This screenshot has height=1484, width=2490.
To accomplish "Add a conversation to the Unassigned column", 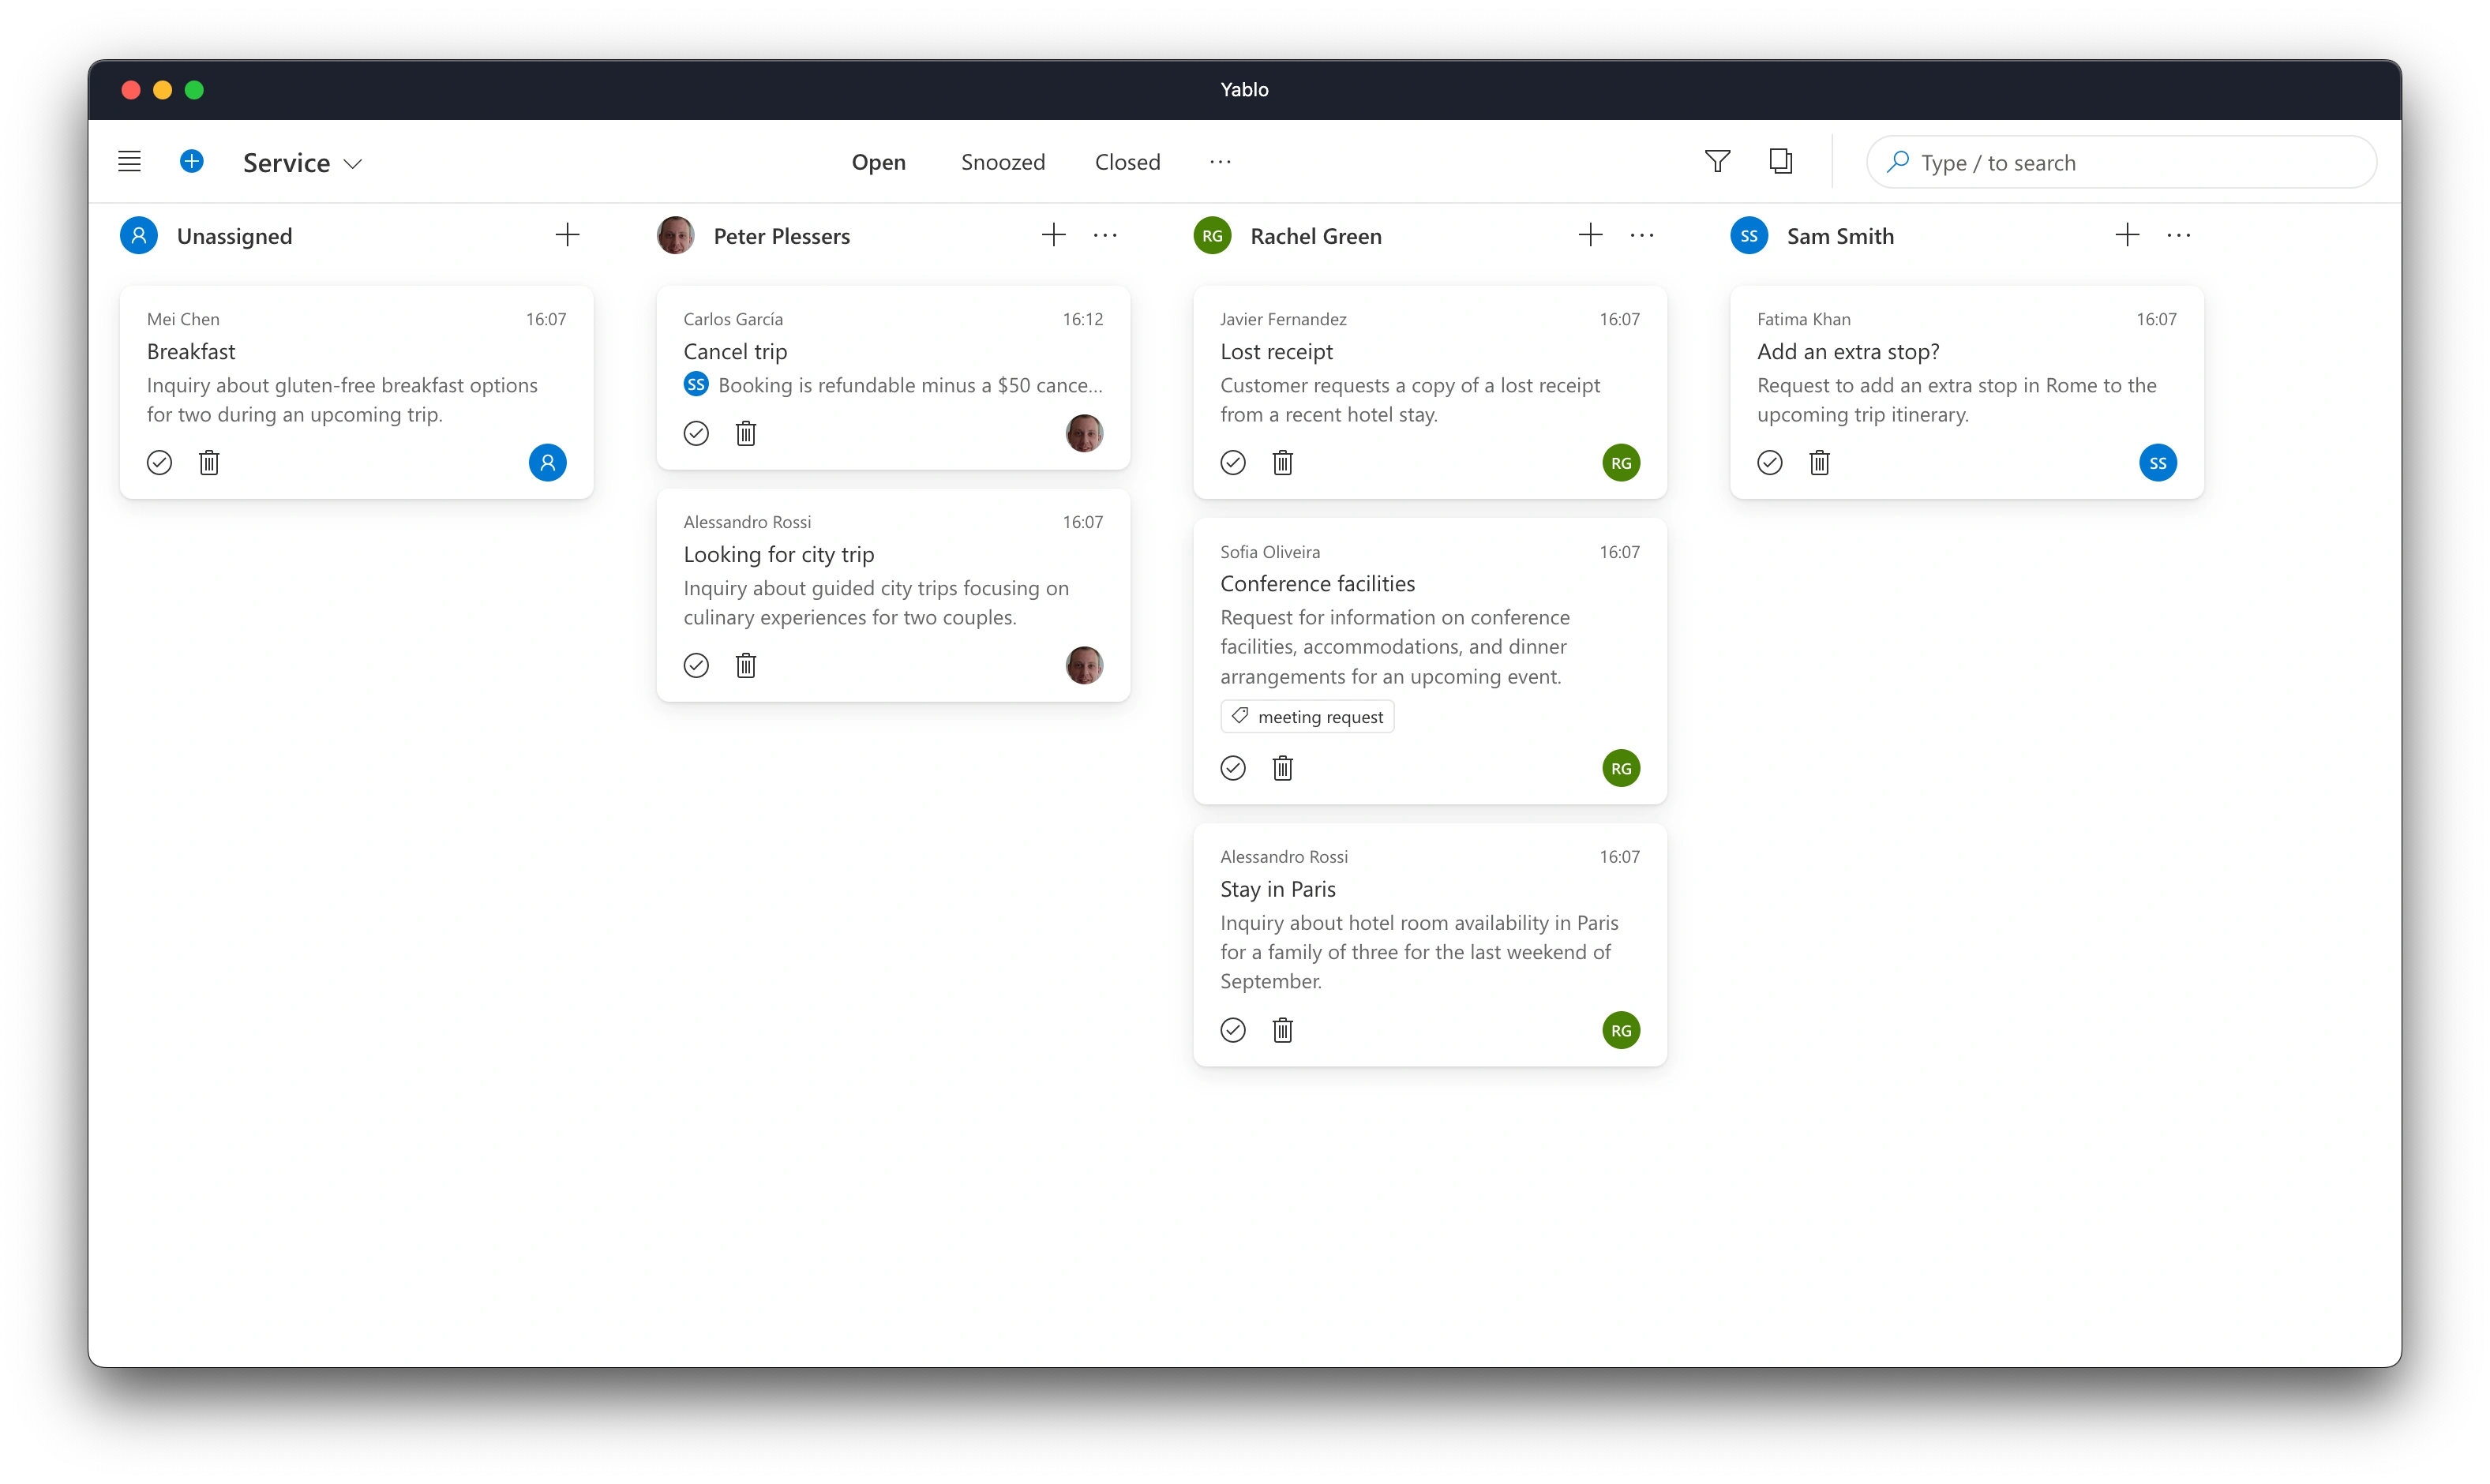I will 567,235.
